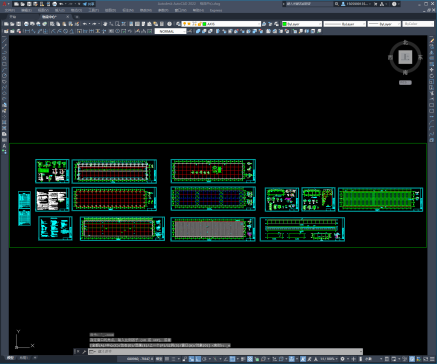The height and width of the screenshot is (364, 437).
Task: Add a new layout with plus button
Action: [35, 358]
